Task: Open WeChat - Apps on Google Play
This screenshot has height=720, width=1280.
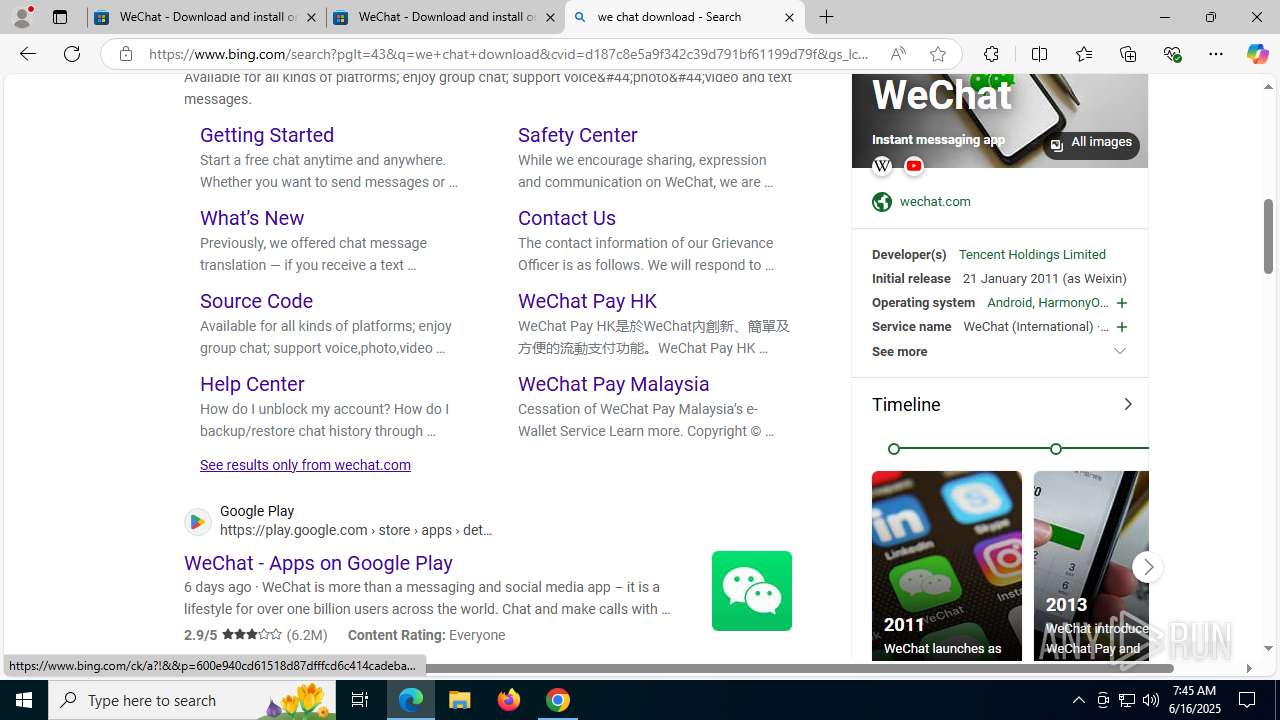Action: (318, 563)
